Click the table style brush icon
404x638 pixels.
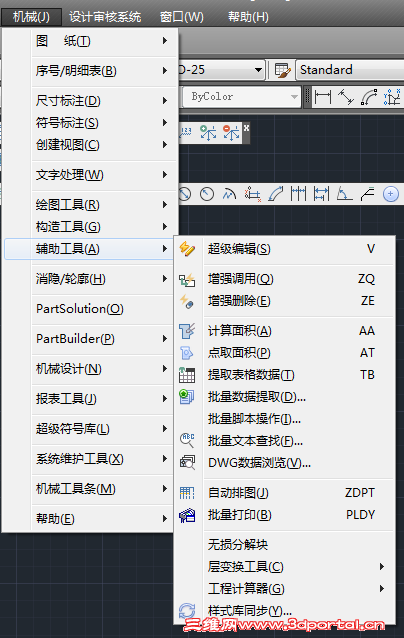pyautogui.click(x=282, y=70)
